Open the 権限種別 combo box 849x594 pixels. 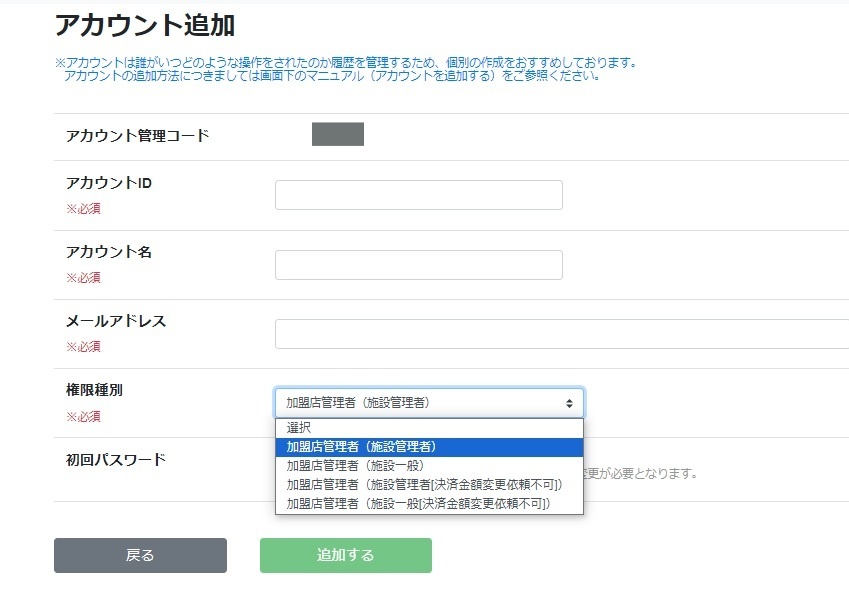pyautogui.click(x=429, y=402)
